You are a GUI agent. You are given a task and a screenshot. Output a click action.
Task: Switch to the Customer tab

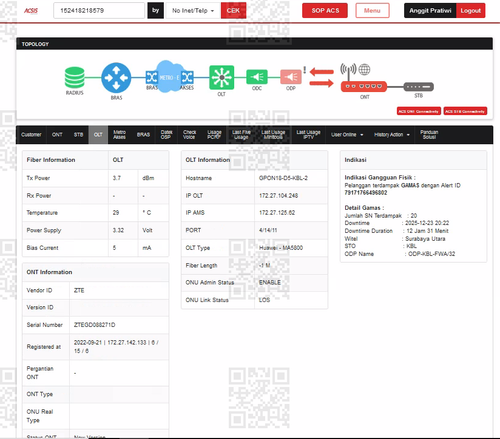coord(31,135)
